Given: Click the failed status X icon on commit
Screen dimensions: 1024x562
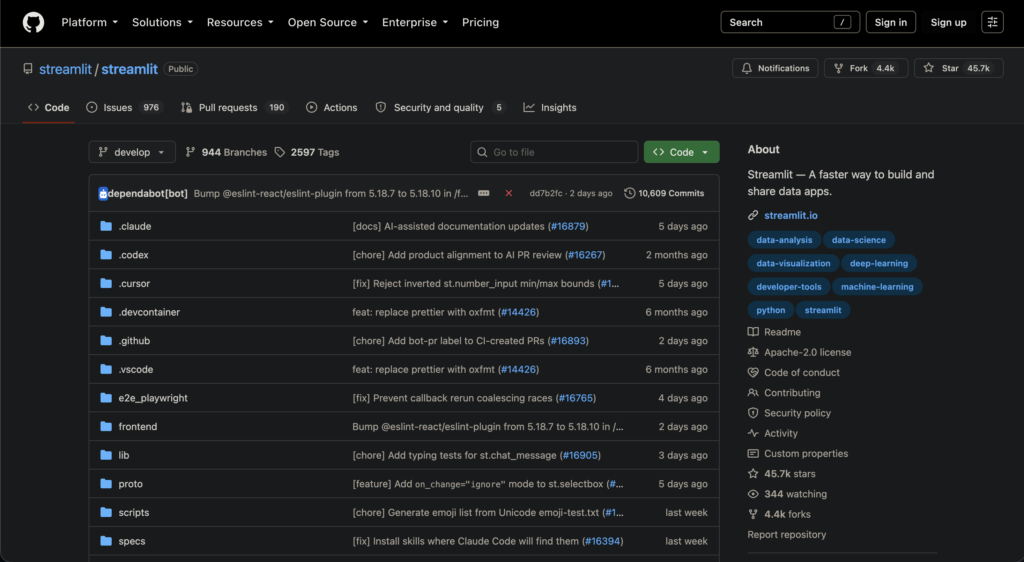Looking at the screenshot, I should [509, 193].
